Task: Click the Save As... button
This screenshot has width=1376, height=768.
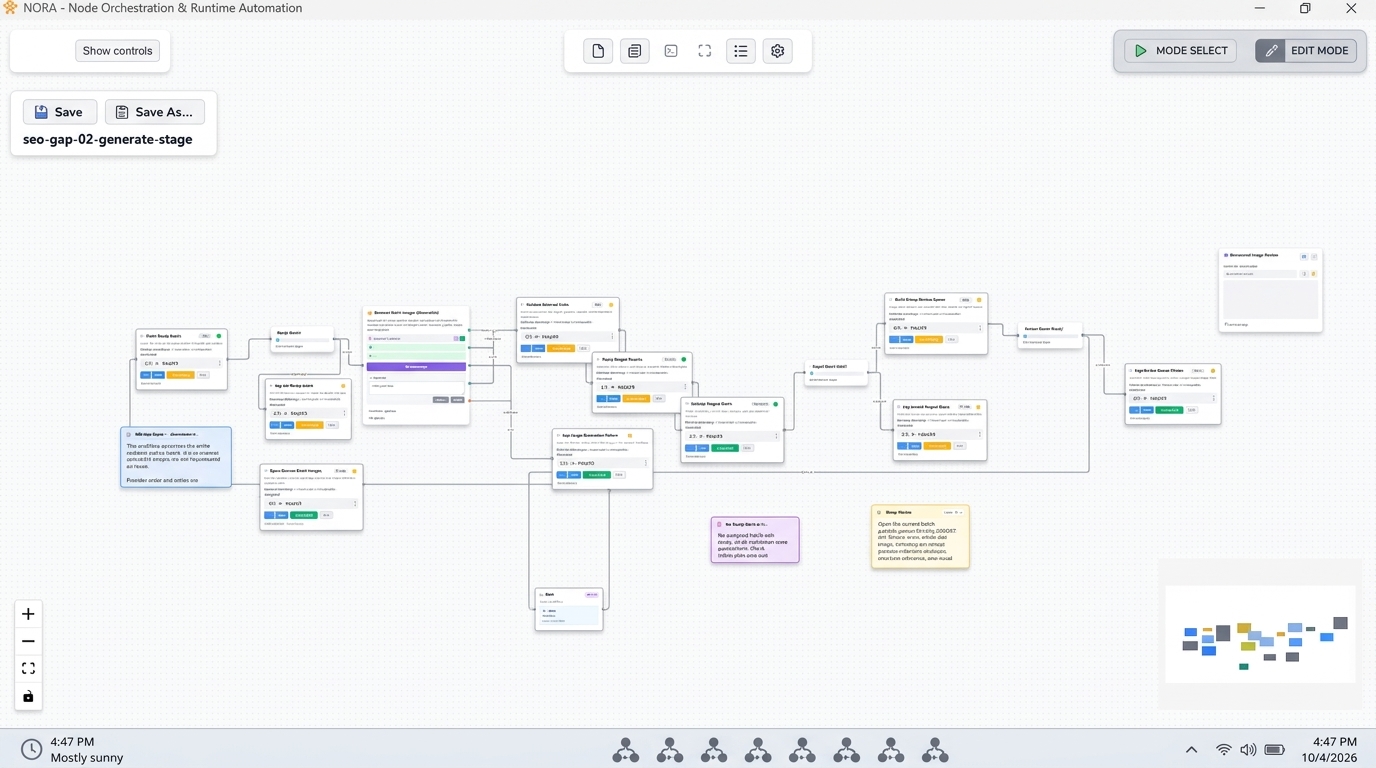Action: click(155, 112)
